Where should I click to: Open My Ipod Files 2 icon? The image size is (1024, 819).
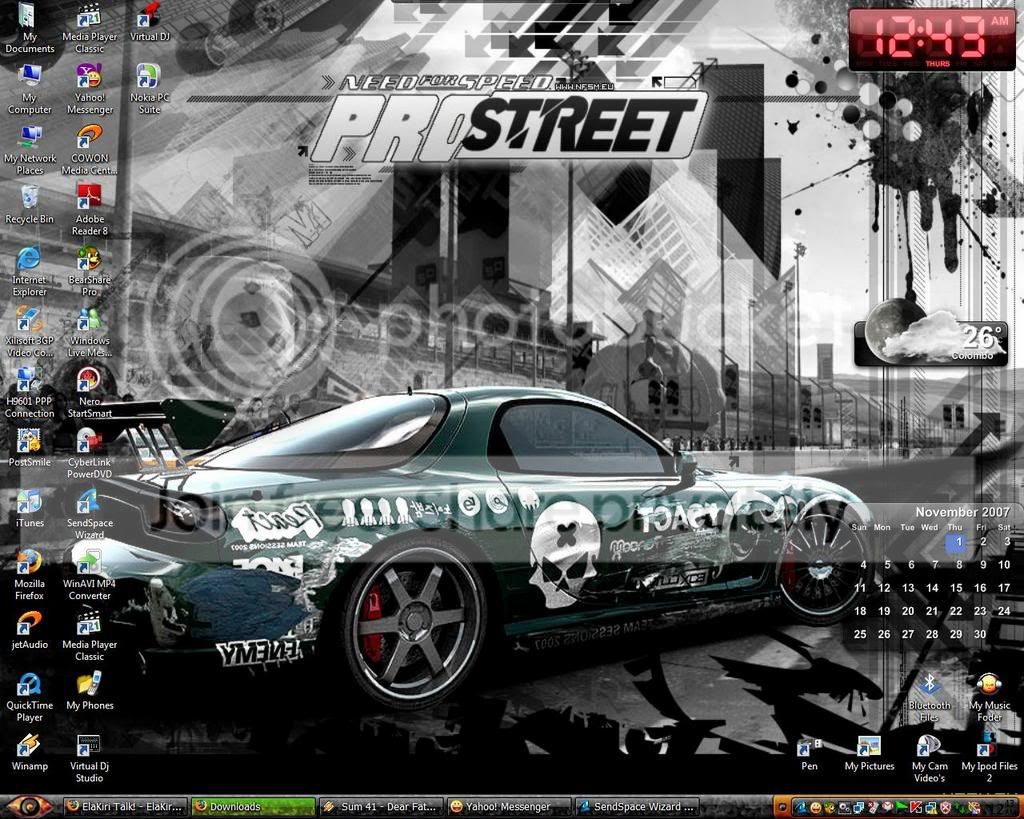[989, 758]
